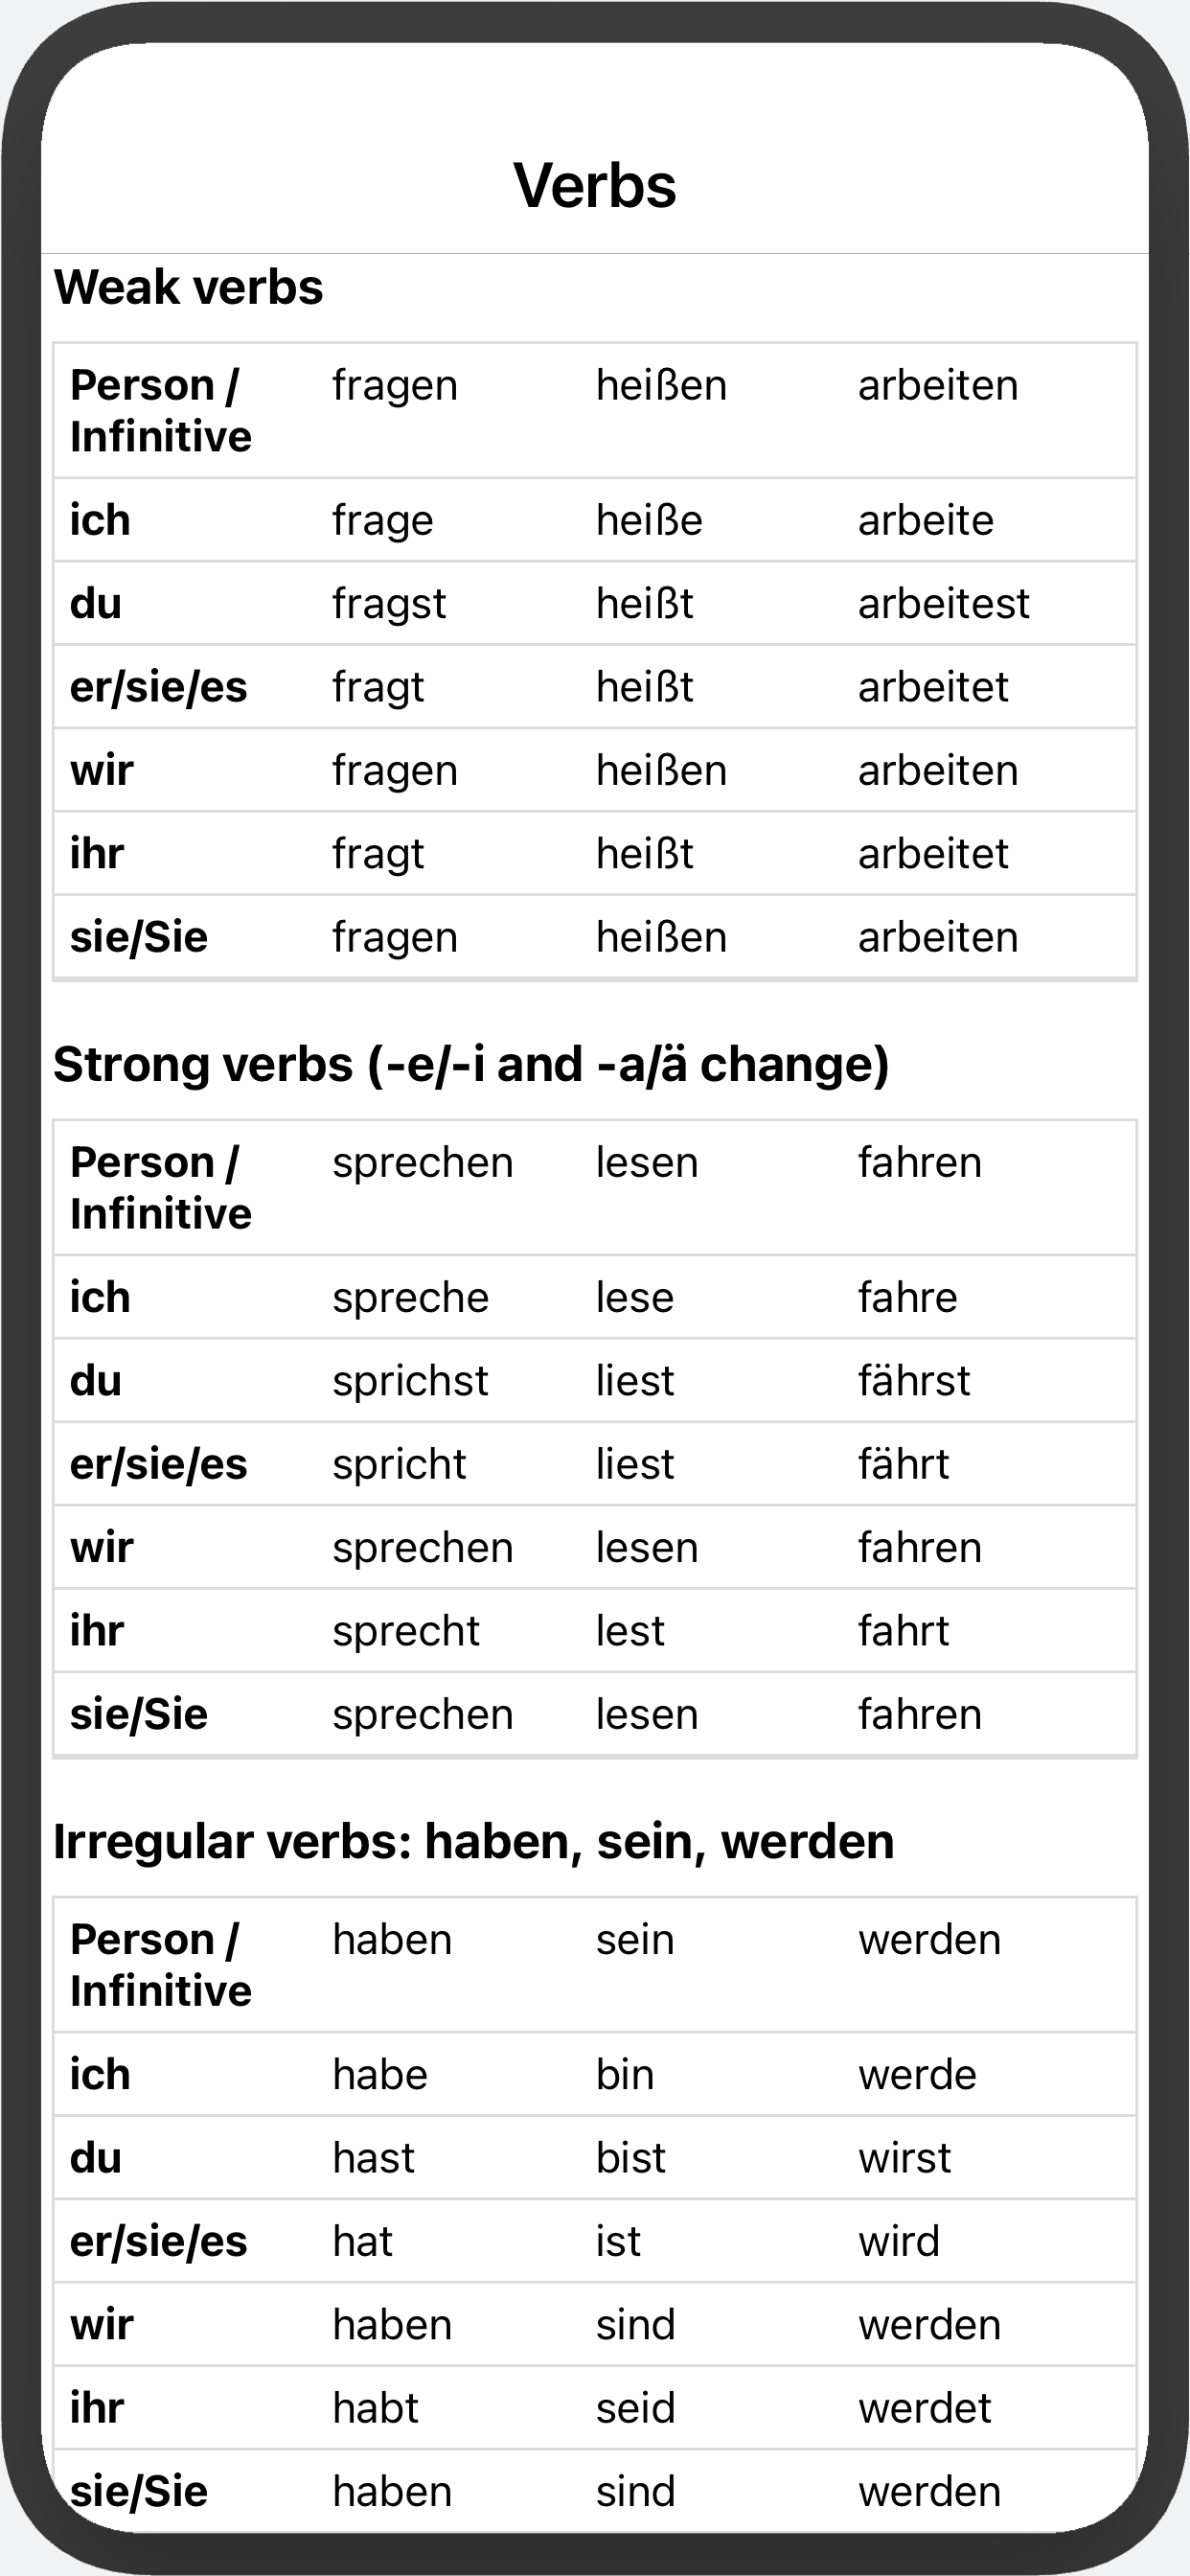Tap the 'sprecht' cell

pos(406,1631)
